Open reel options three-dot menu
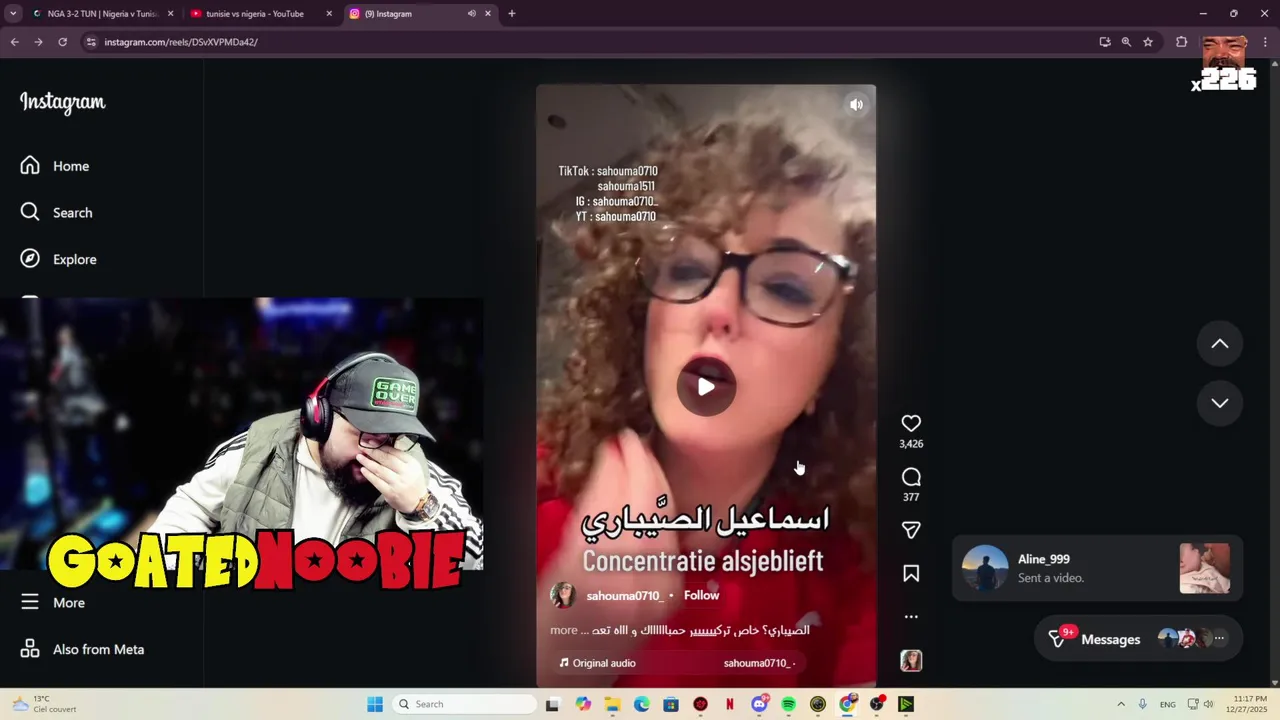 [x=911, y=617]
